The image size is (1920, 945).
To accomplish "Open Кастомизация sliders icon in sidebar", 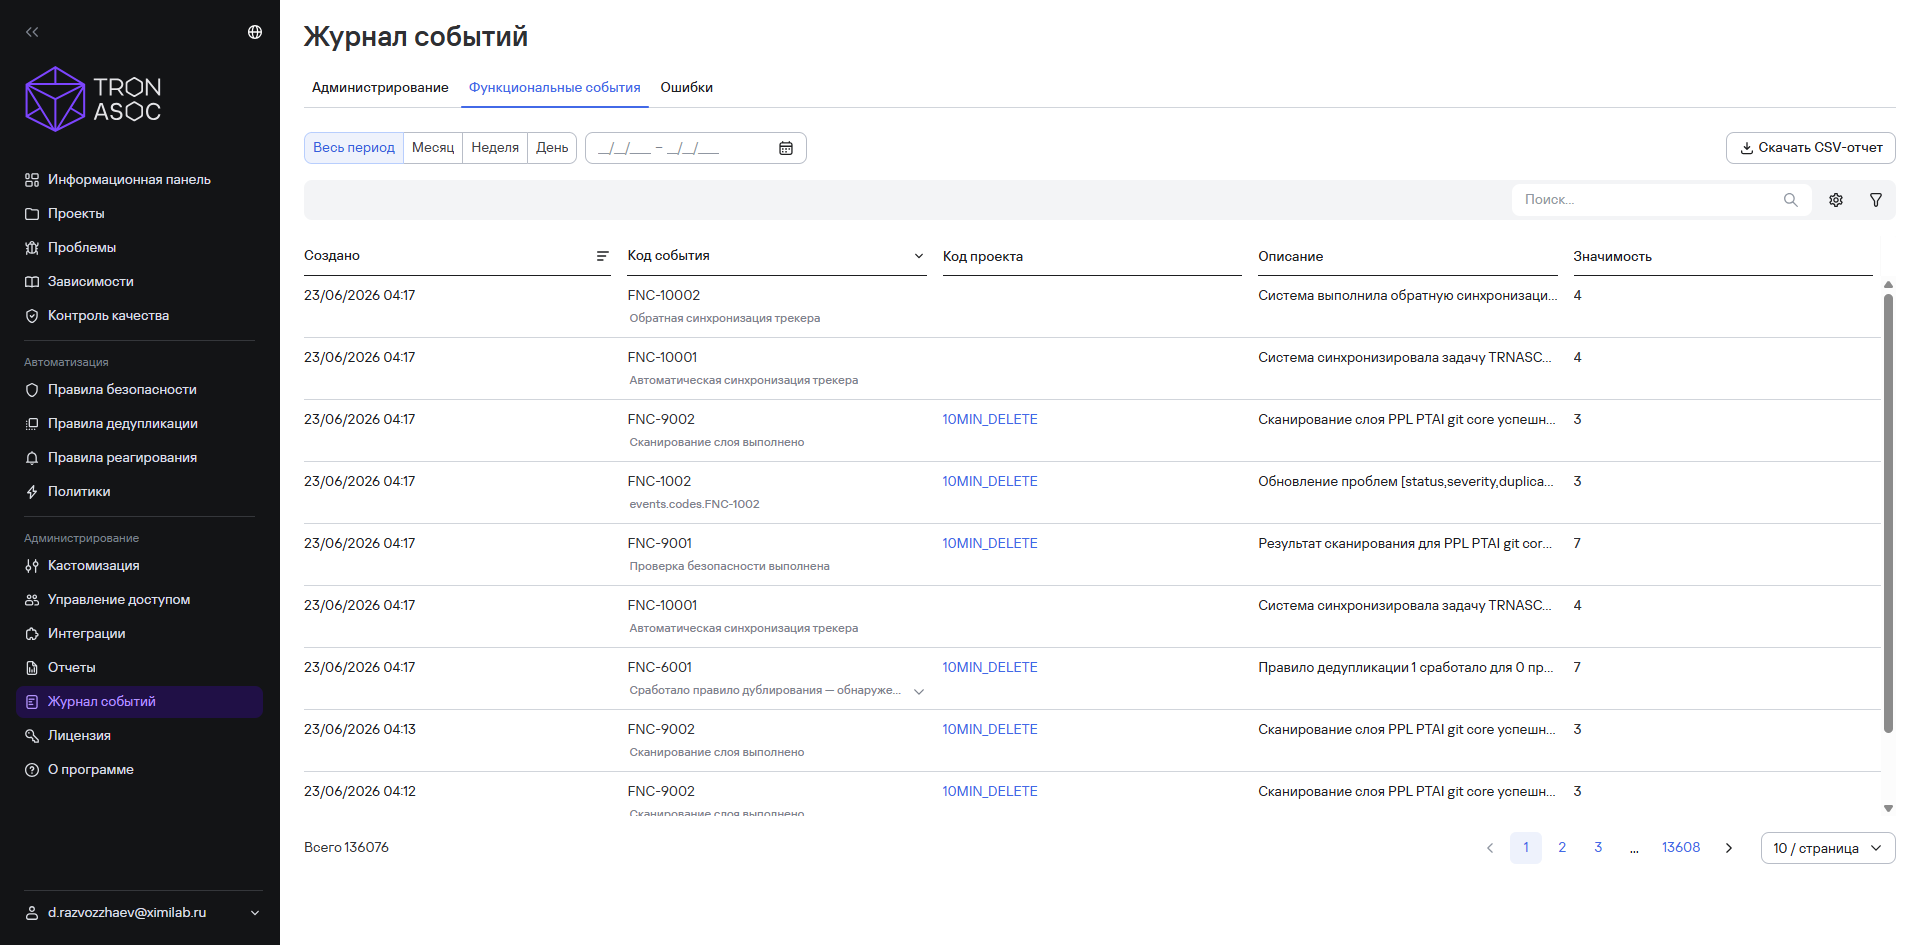I will 32,566.
